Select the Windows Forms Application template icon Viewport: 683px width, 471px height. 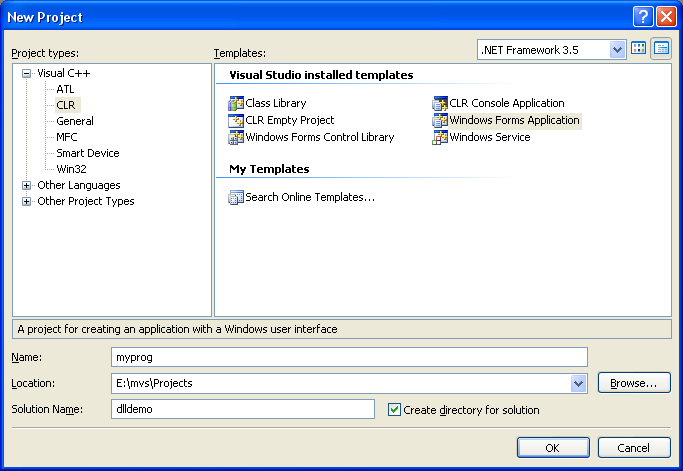pos(440,120)
